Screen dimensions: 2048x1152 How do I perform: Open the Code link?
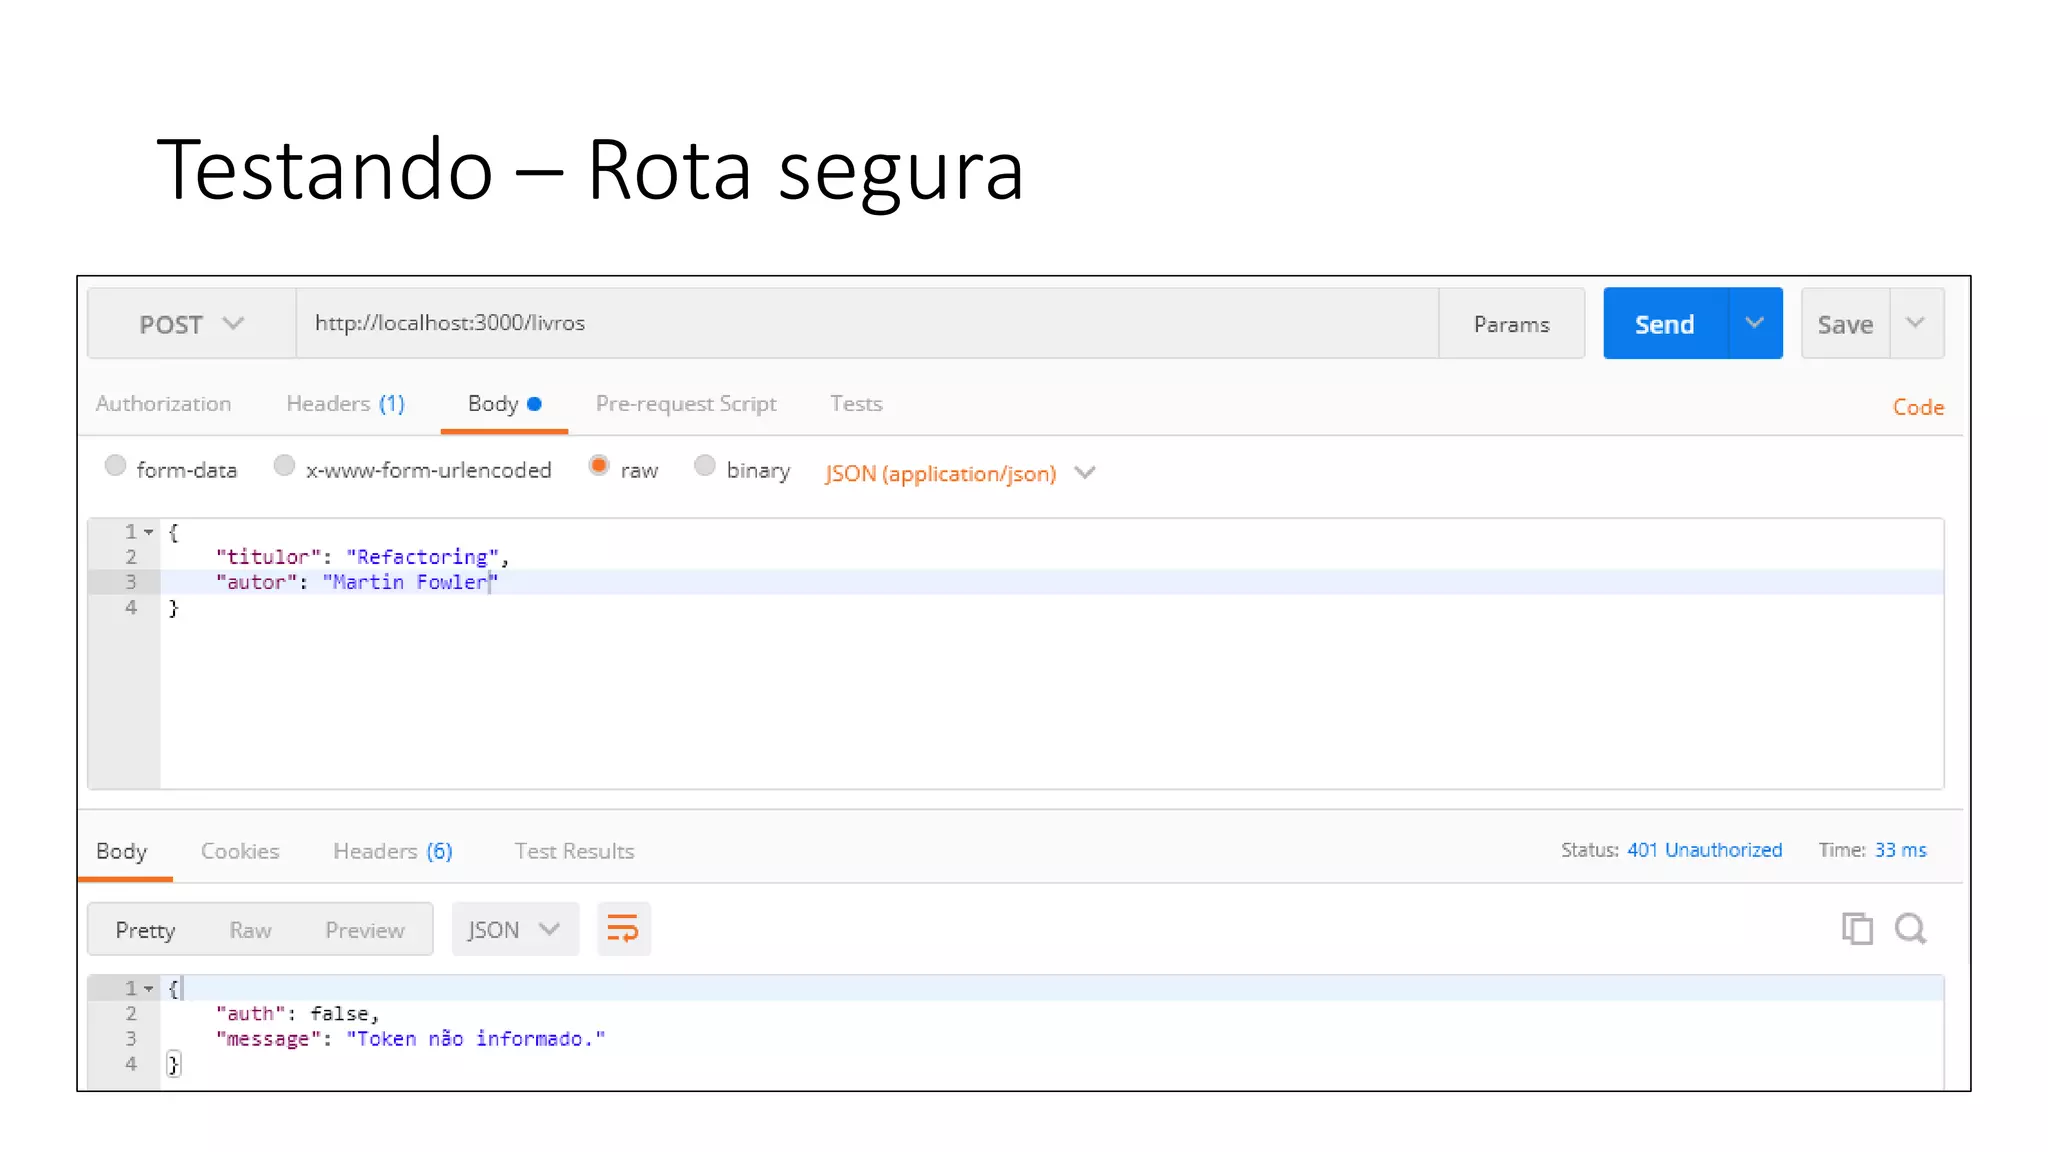1918,407
